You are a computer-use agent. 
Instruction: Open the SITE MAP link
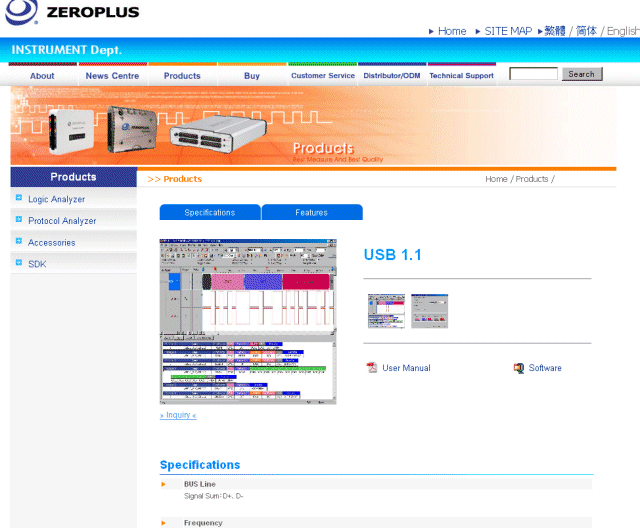point(508,31)
